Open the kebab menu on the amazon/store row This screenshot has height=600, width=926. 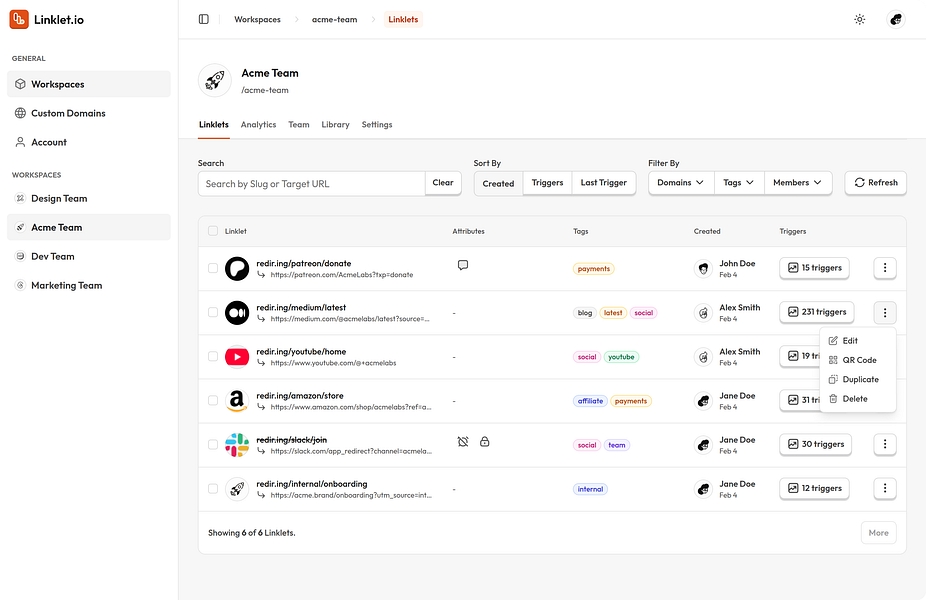tap(884, 400)
